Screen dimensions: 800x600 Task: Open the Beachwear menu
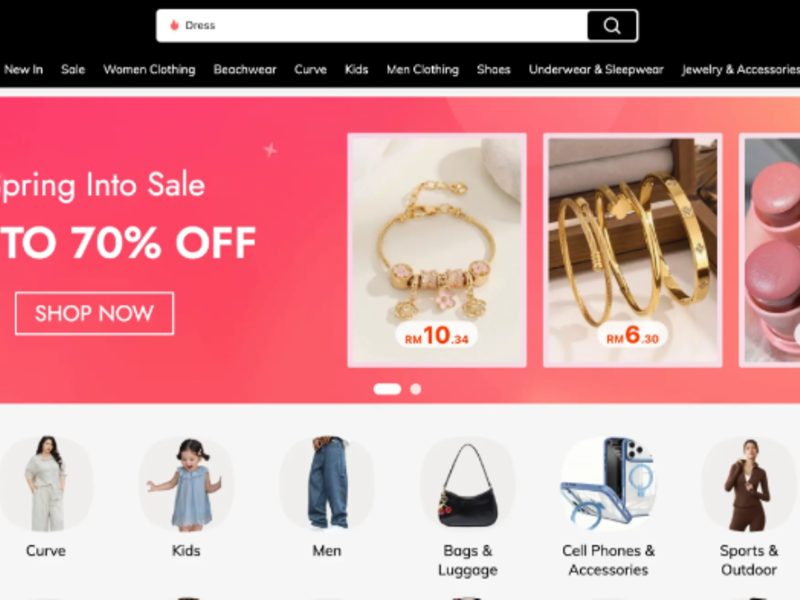(245, 69)
